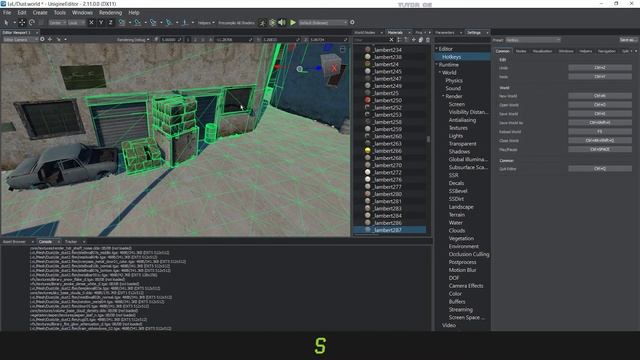640x360 pixels.
Task: Click Undo hotkey Ctrl+Z button
Action: (600, 68)
